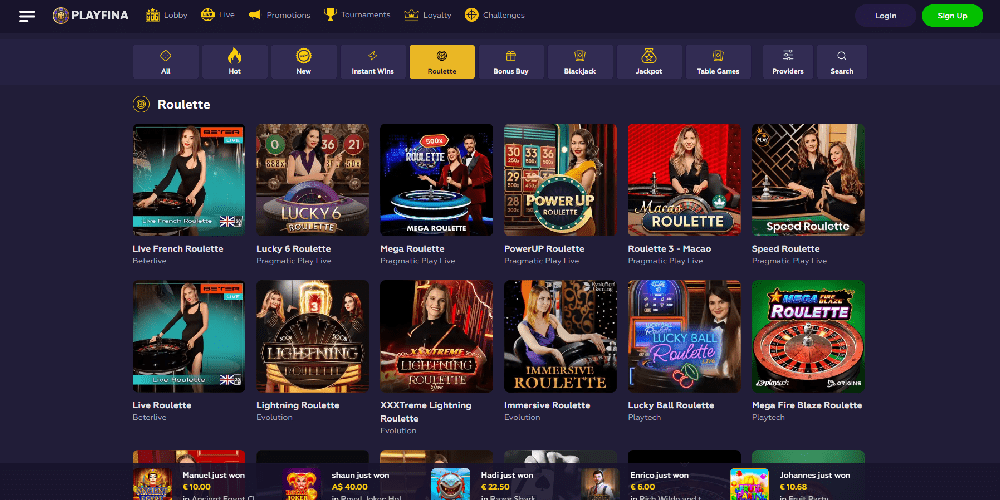1000x500 pixels.
Task: Click the green Sign Up button
Action: tap(952, 15)
